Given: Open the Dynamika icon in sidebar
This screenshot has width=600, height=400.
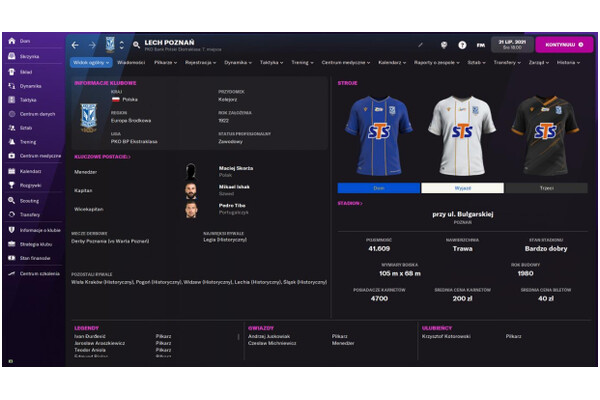Looking at the screenshot, I should (x=11, y=86).
